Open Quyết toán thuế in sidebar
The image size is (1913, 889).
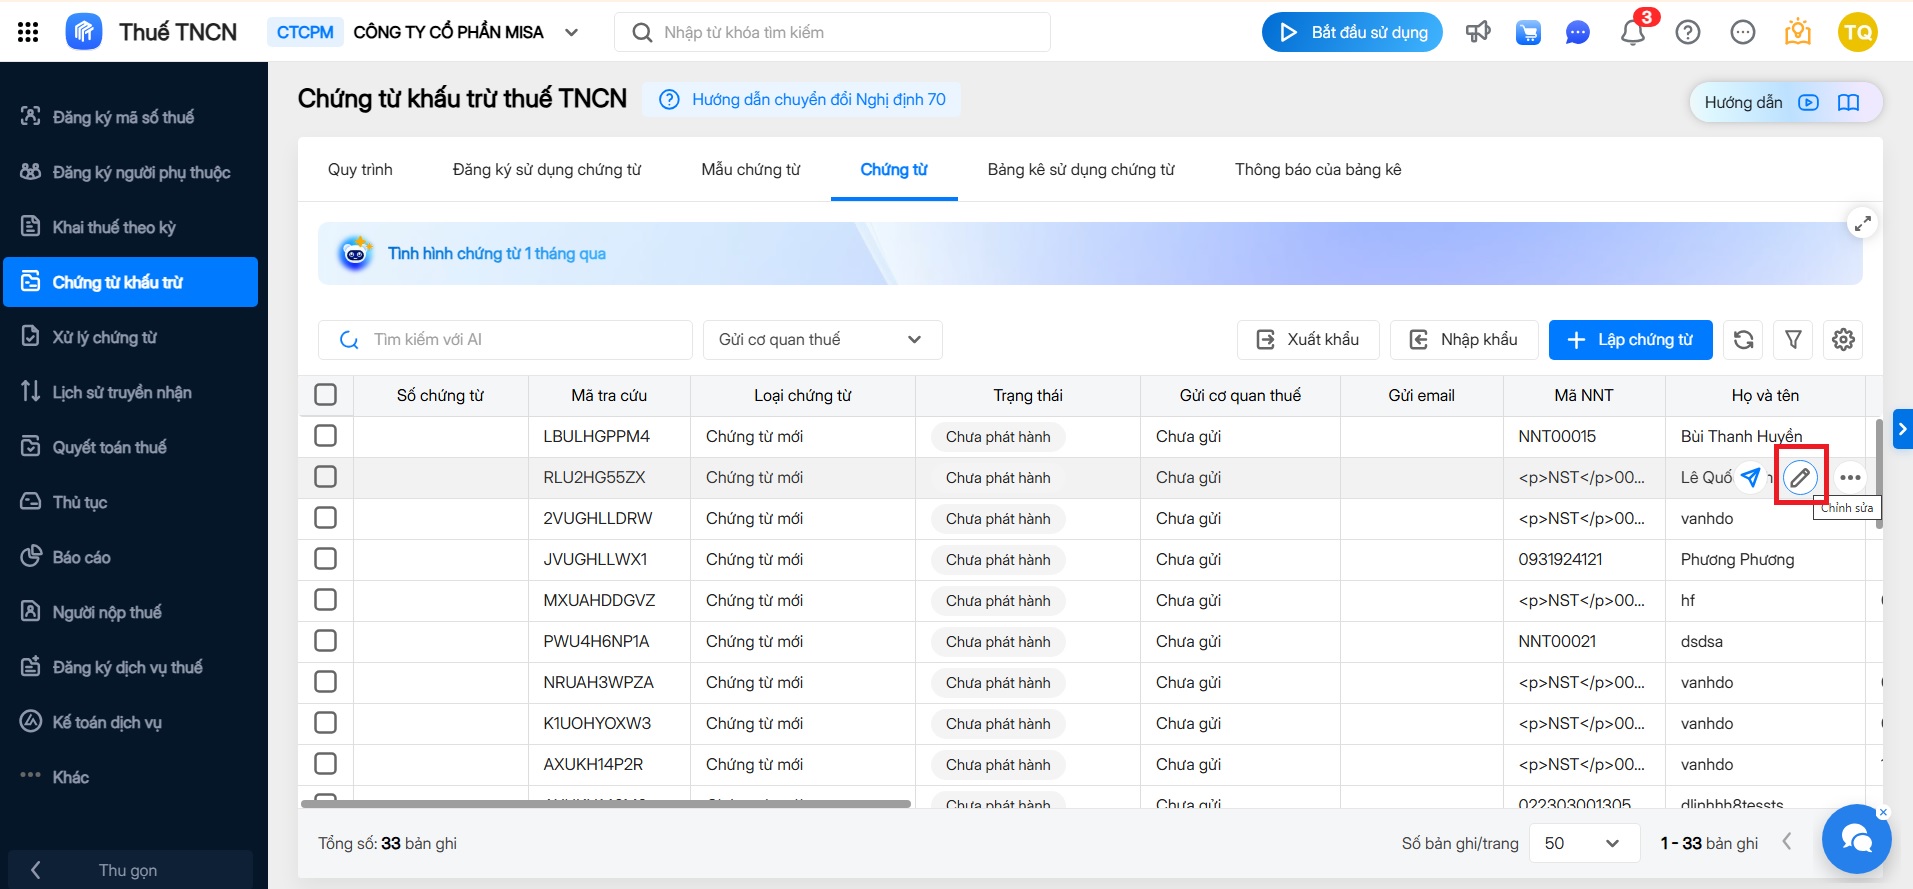pos(109,447)
